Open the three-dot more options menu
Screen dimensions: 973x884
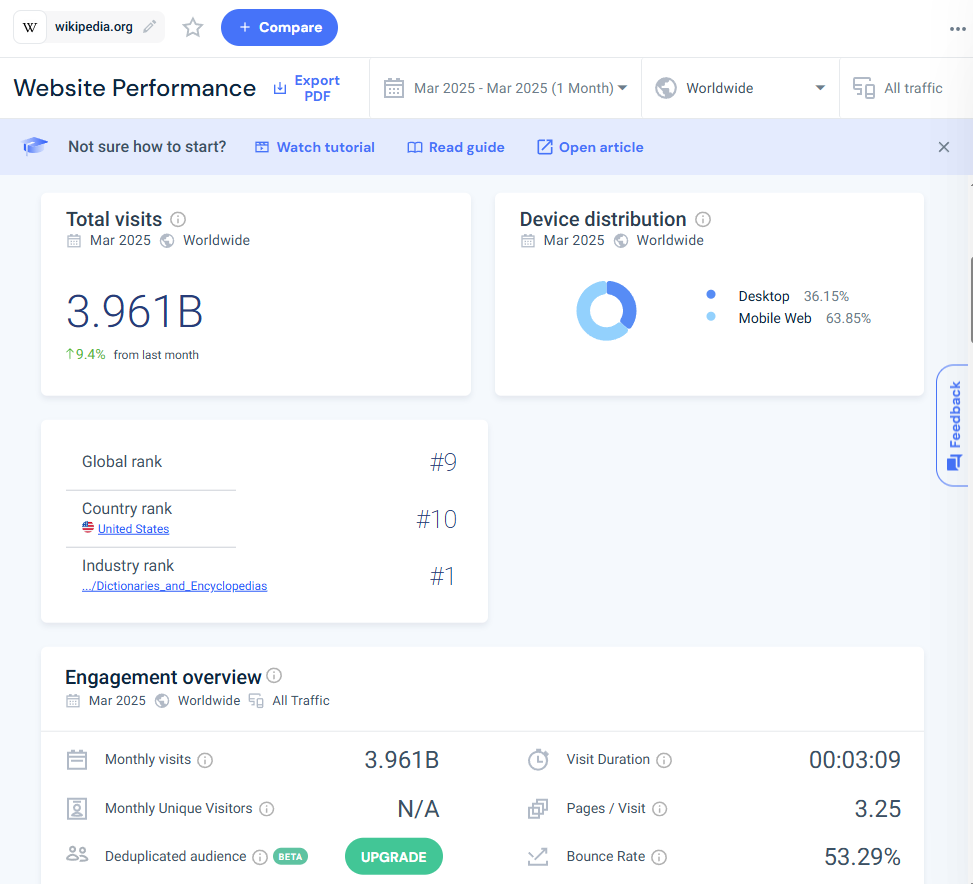pos(957,29)
